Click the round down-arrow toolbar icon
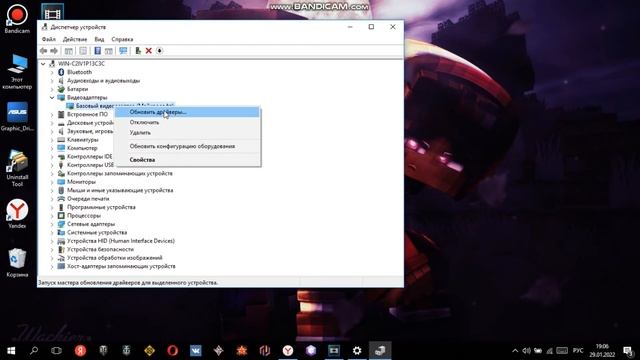The height and width of the screenshot is (360, 640). point(160,51)
